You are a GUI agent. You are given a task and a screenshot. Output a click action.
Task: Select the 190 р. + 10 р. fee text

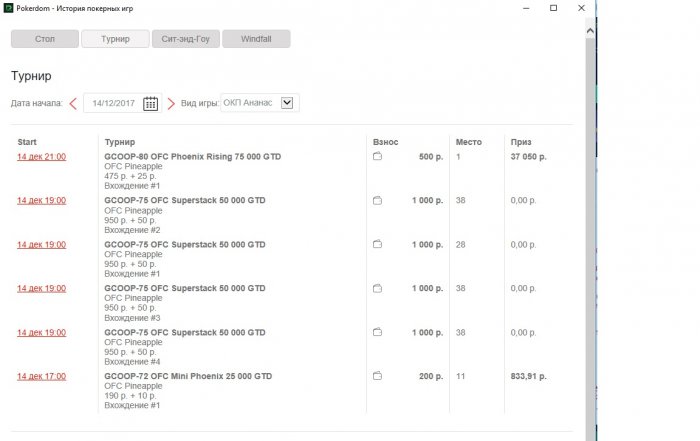tap(130, 395)
